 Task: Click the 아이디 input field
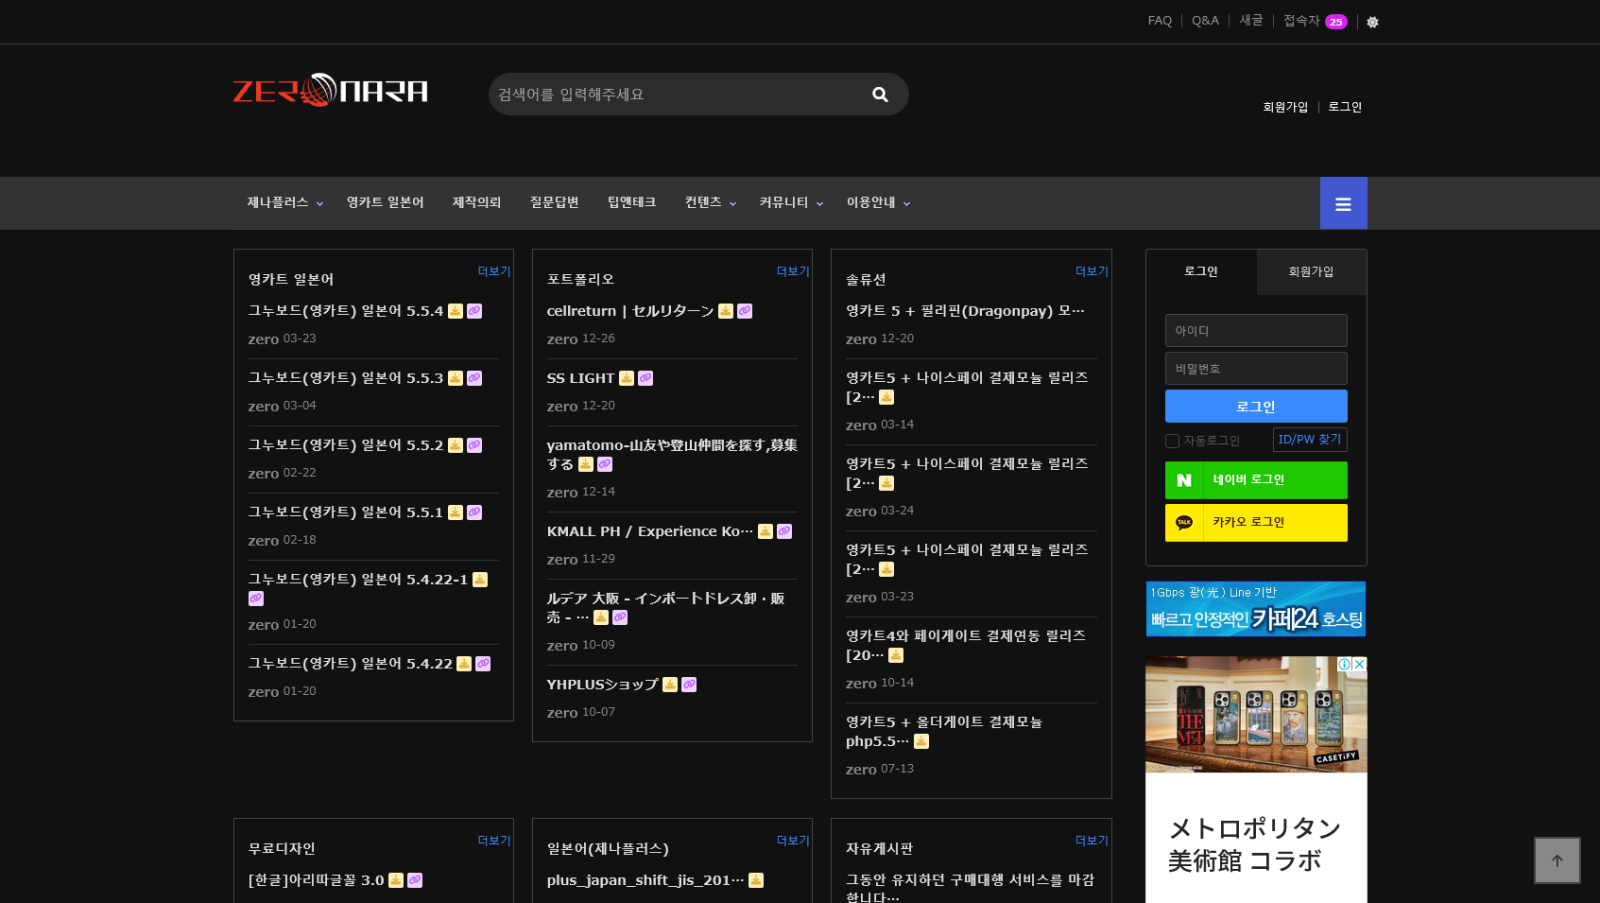pos(1255,331)
